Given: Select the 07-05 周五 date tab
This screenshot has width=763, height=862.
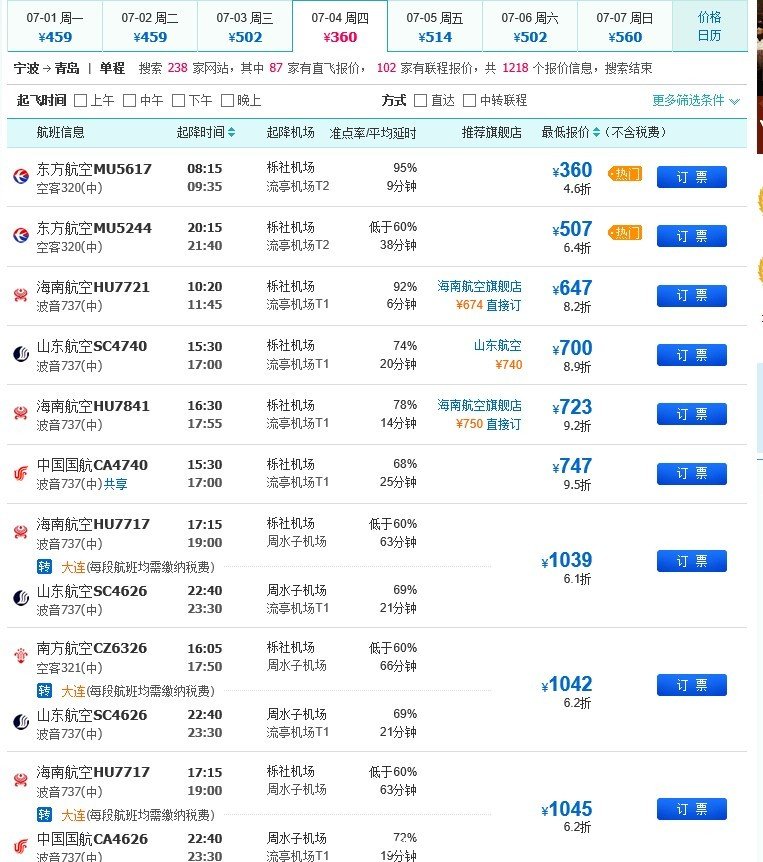Looking at the screenshot, I should pos(435,27).
